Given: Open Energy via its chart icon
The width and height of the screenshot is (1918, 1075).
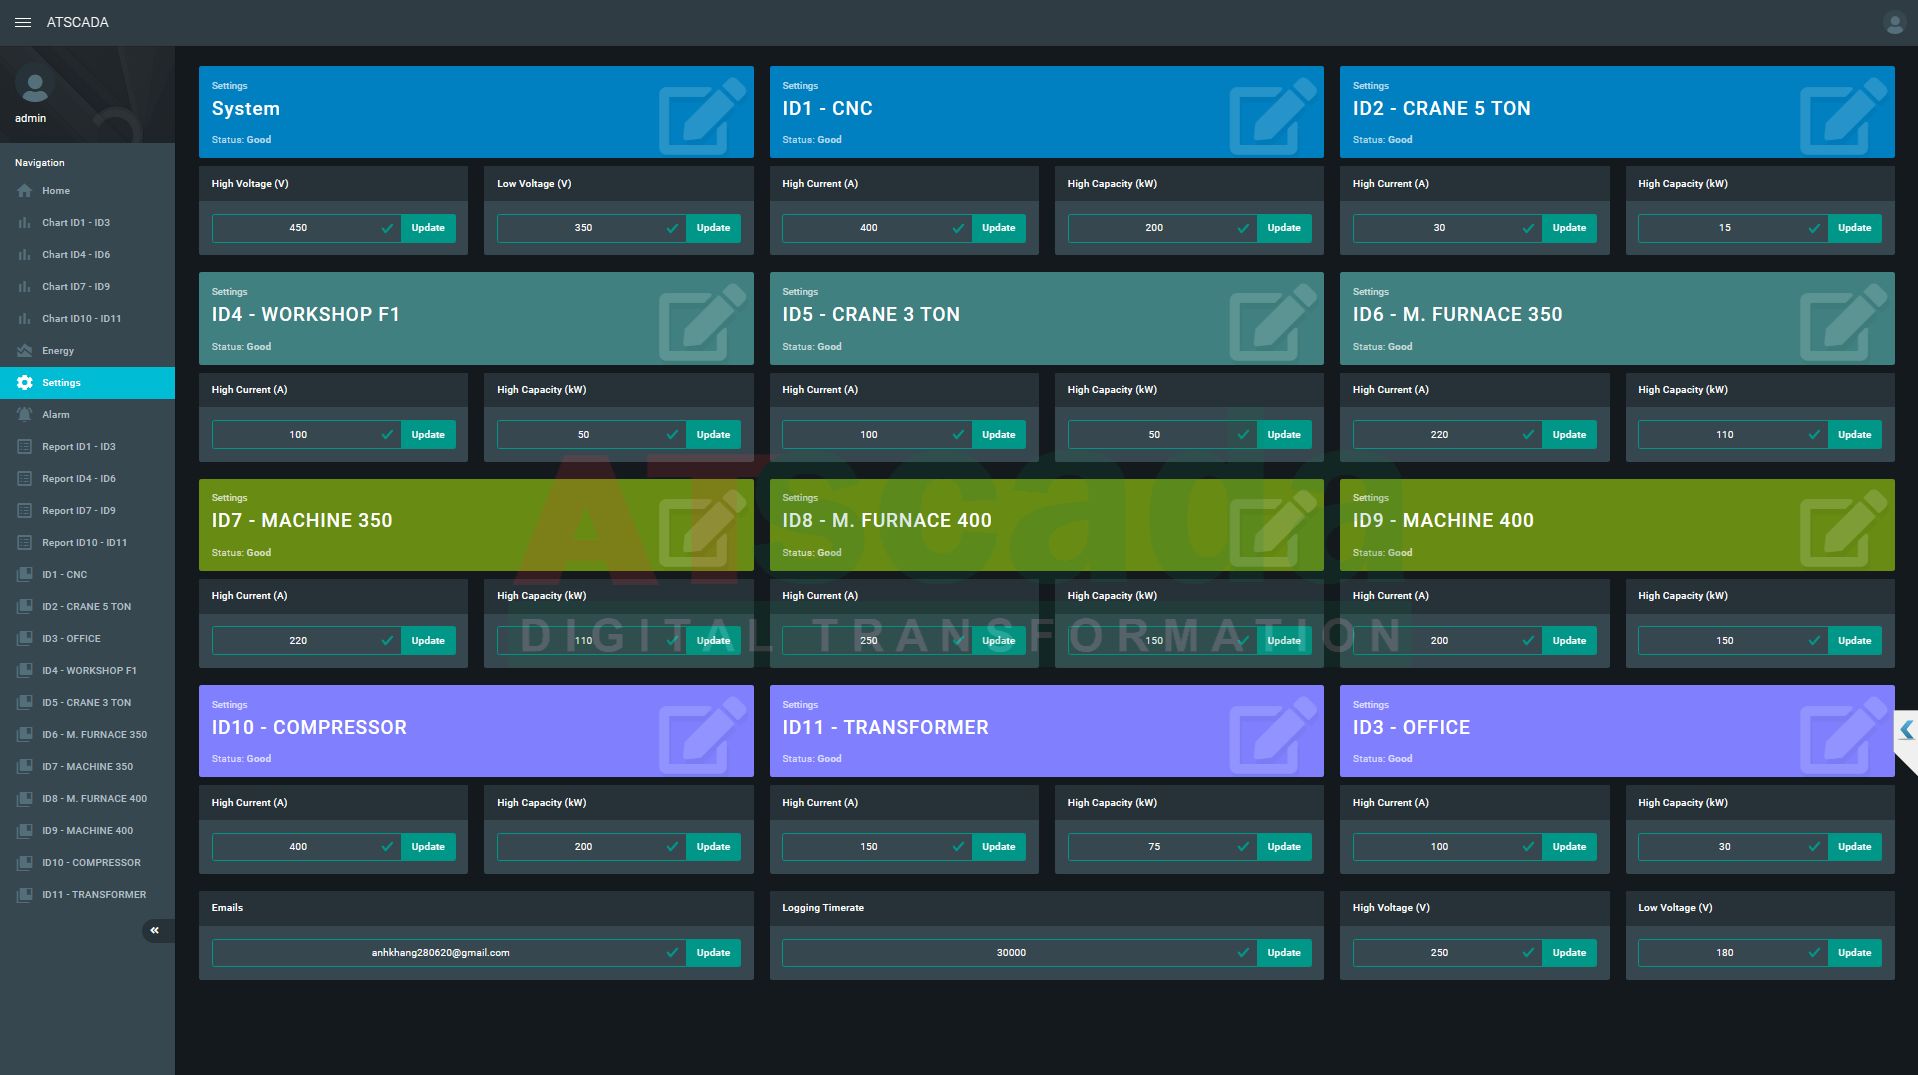Looking at the screenshot, I should (25, 351).
